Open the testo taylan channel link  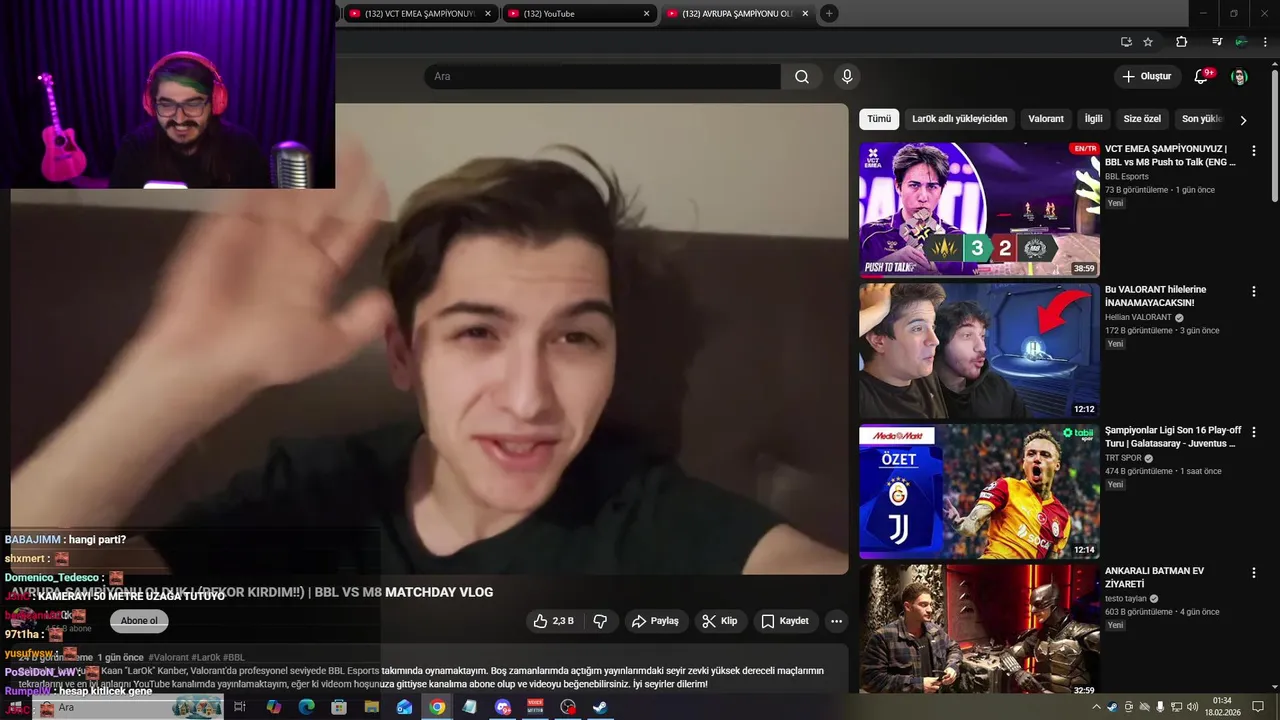click(x=1127, y=599)
